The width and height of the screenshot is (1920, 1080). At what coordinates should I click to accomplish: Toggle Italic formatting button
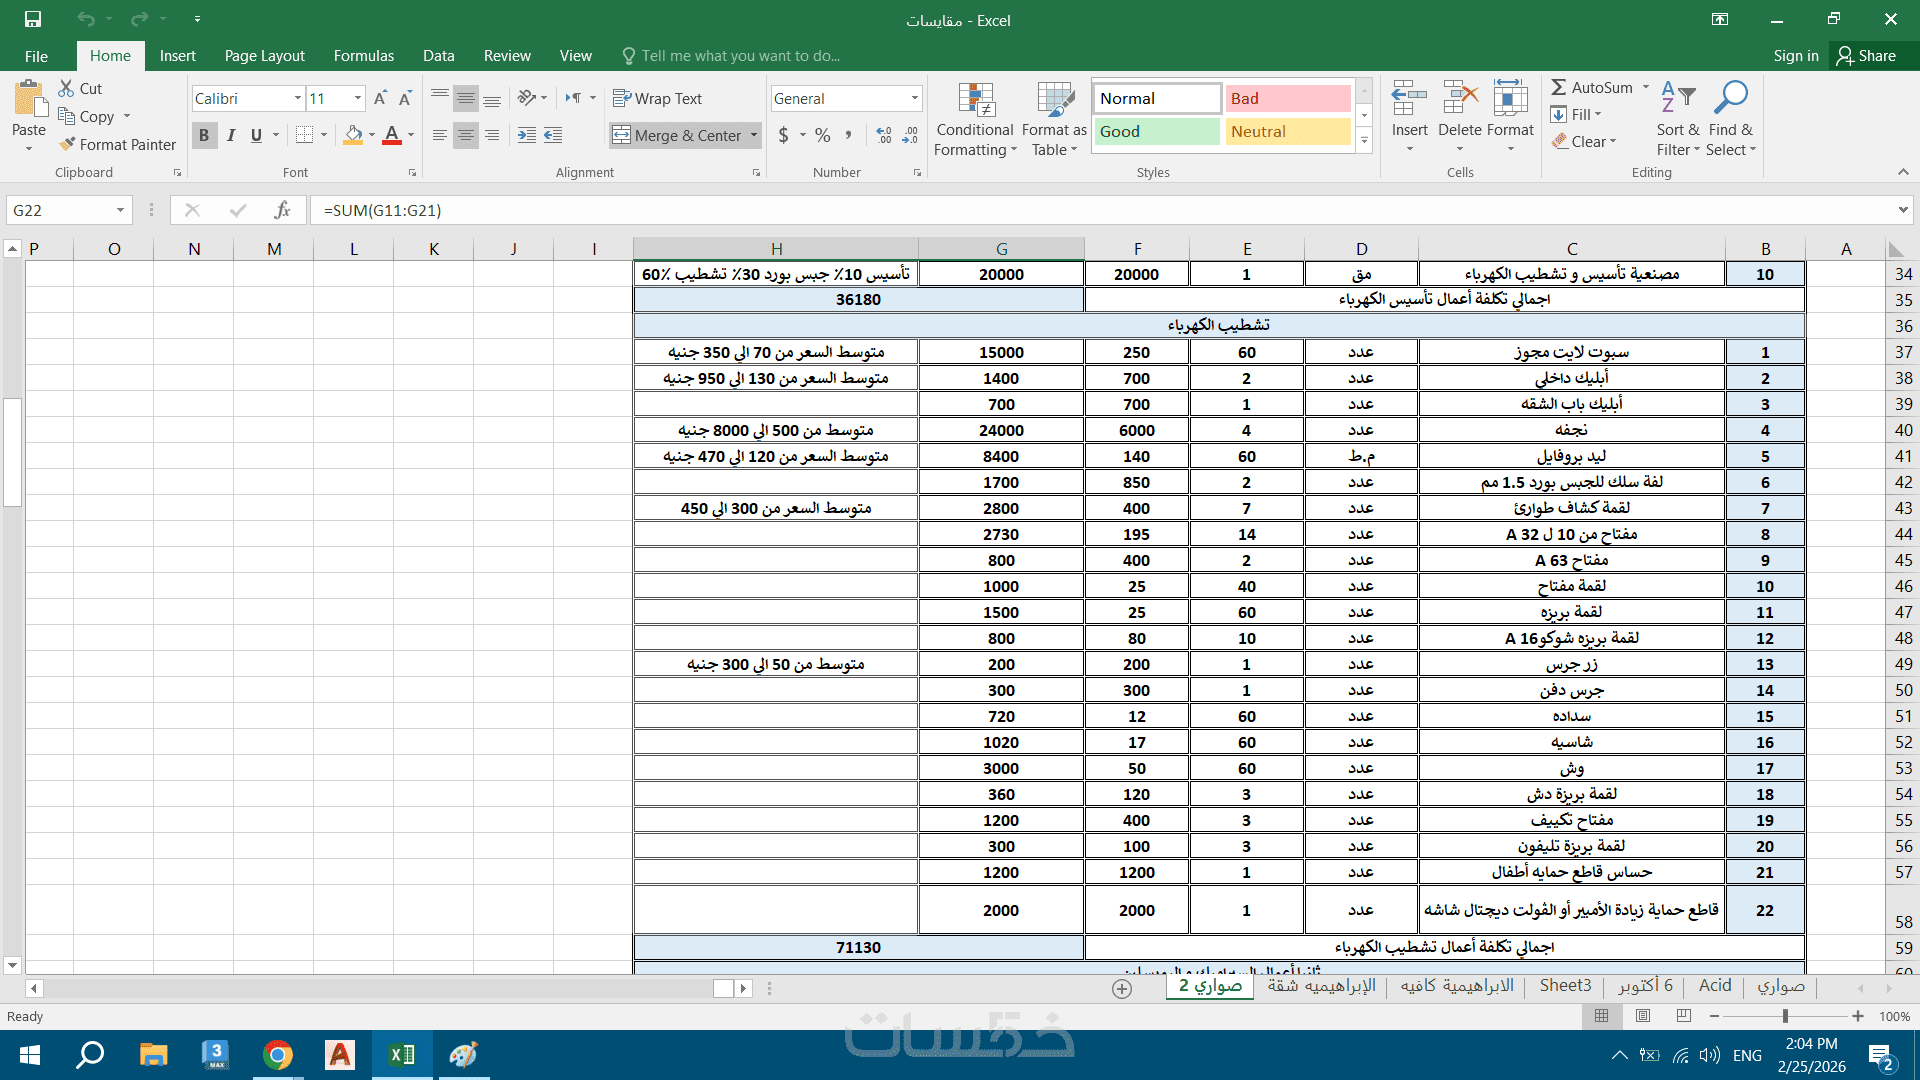click(x=231, y=135)
